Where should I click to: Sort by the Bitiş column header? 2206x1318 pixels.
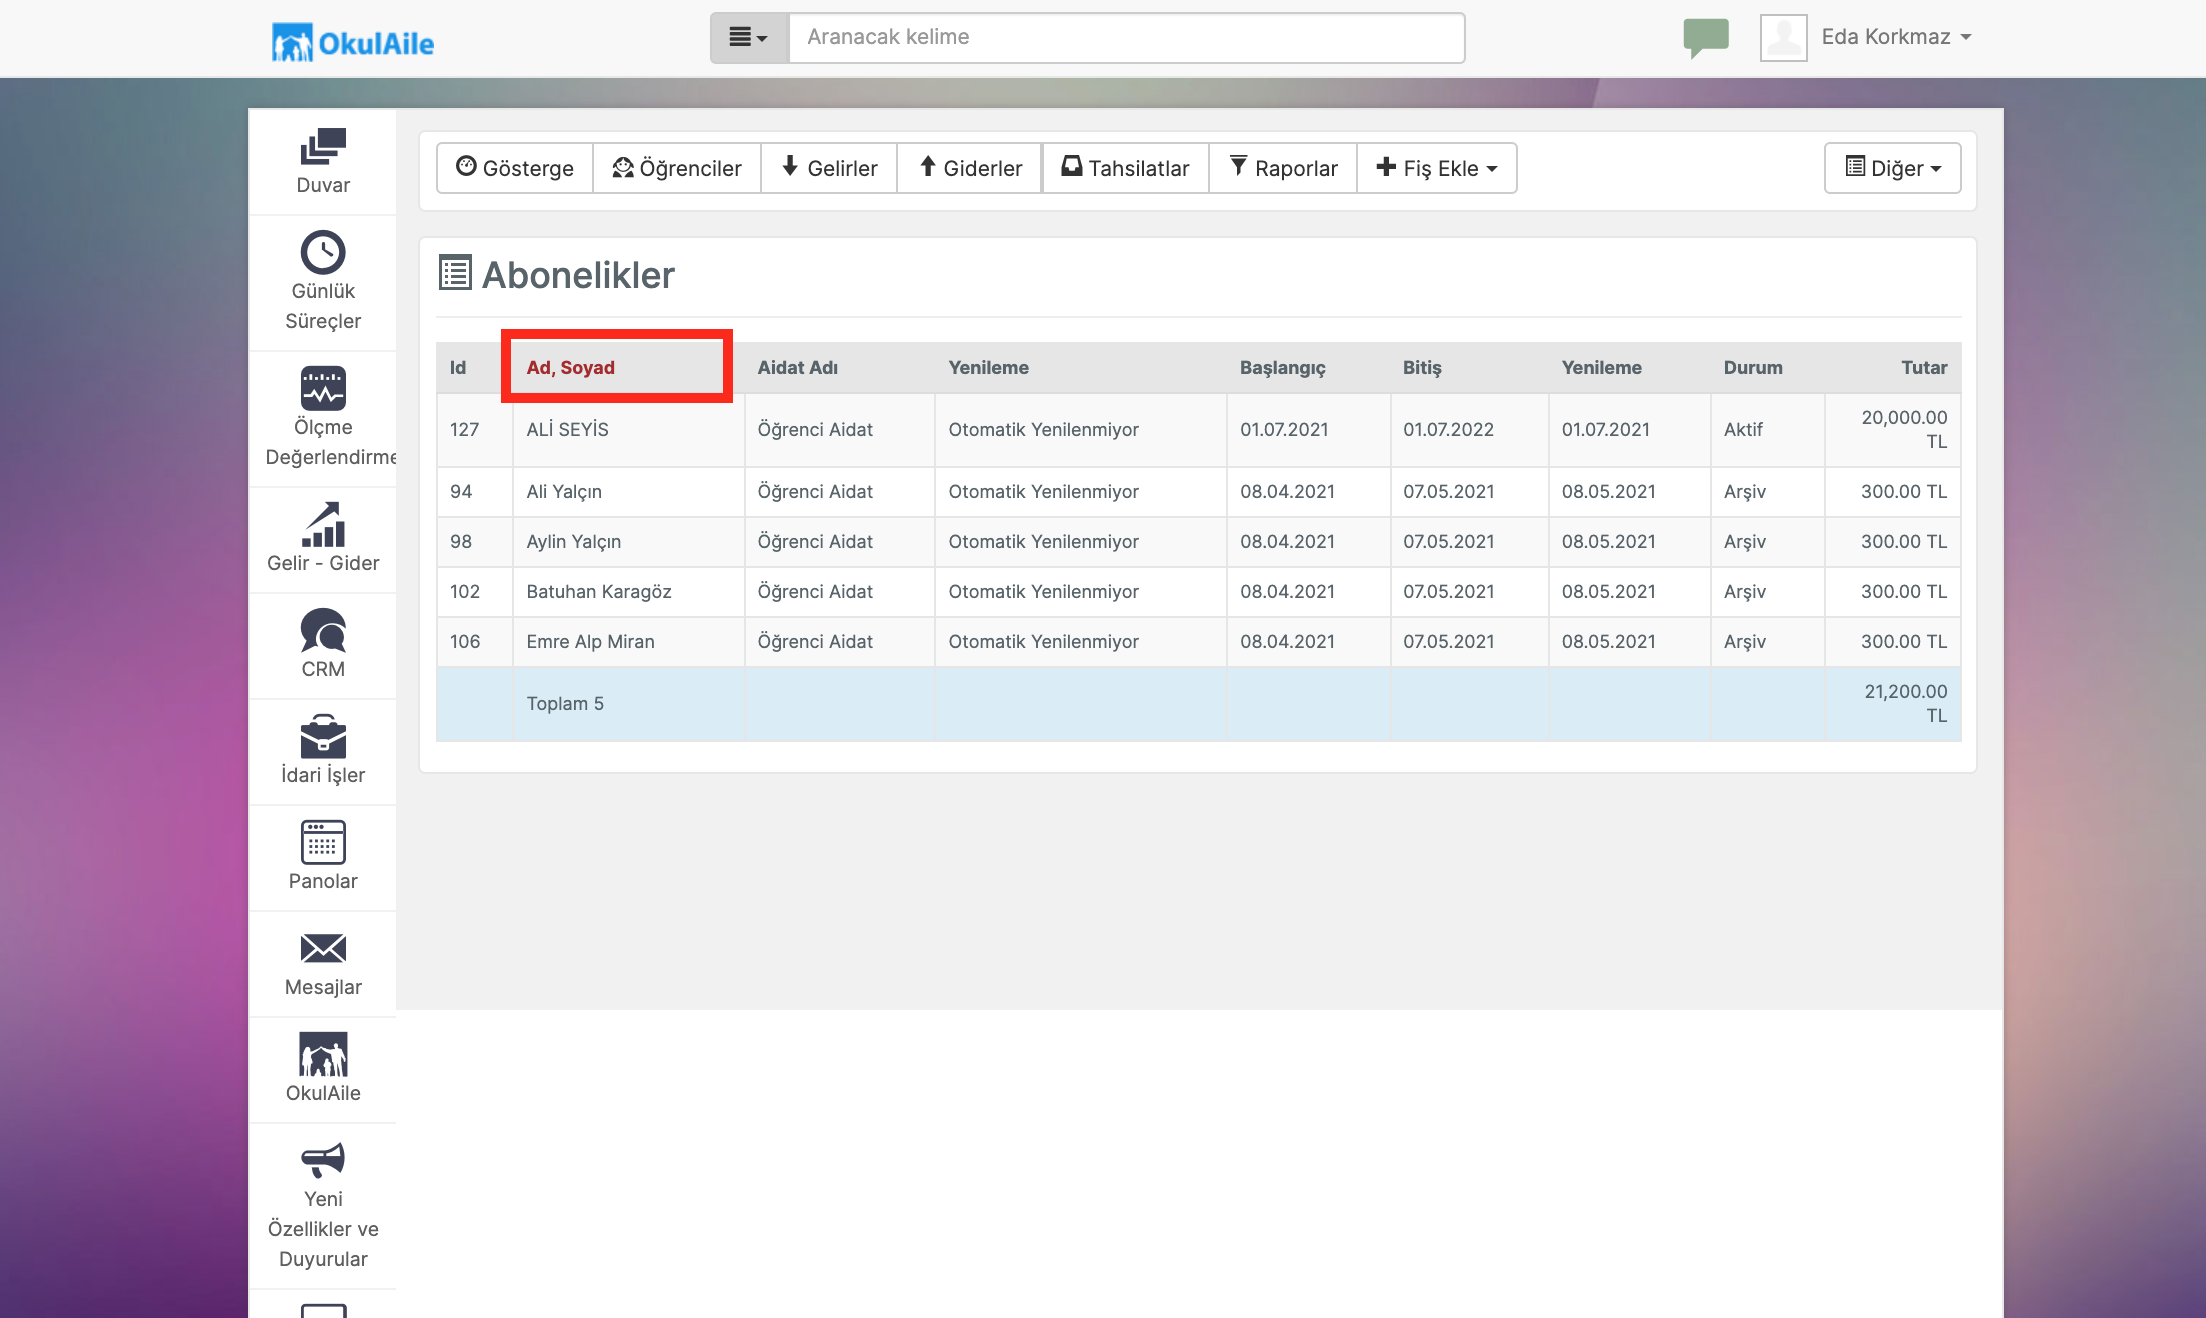click(1422, 367)
